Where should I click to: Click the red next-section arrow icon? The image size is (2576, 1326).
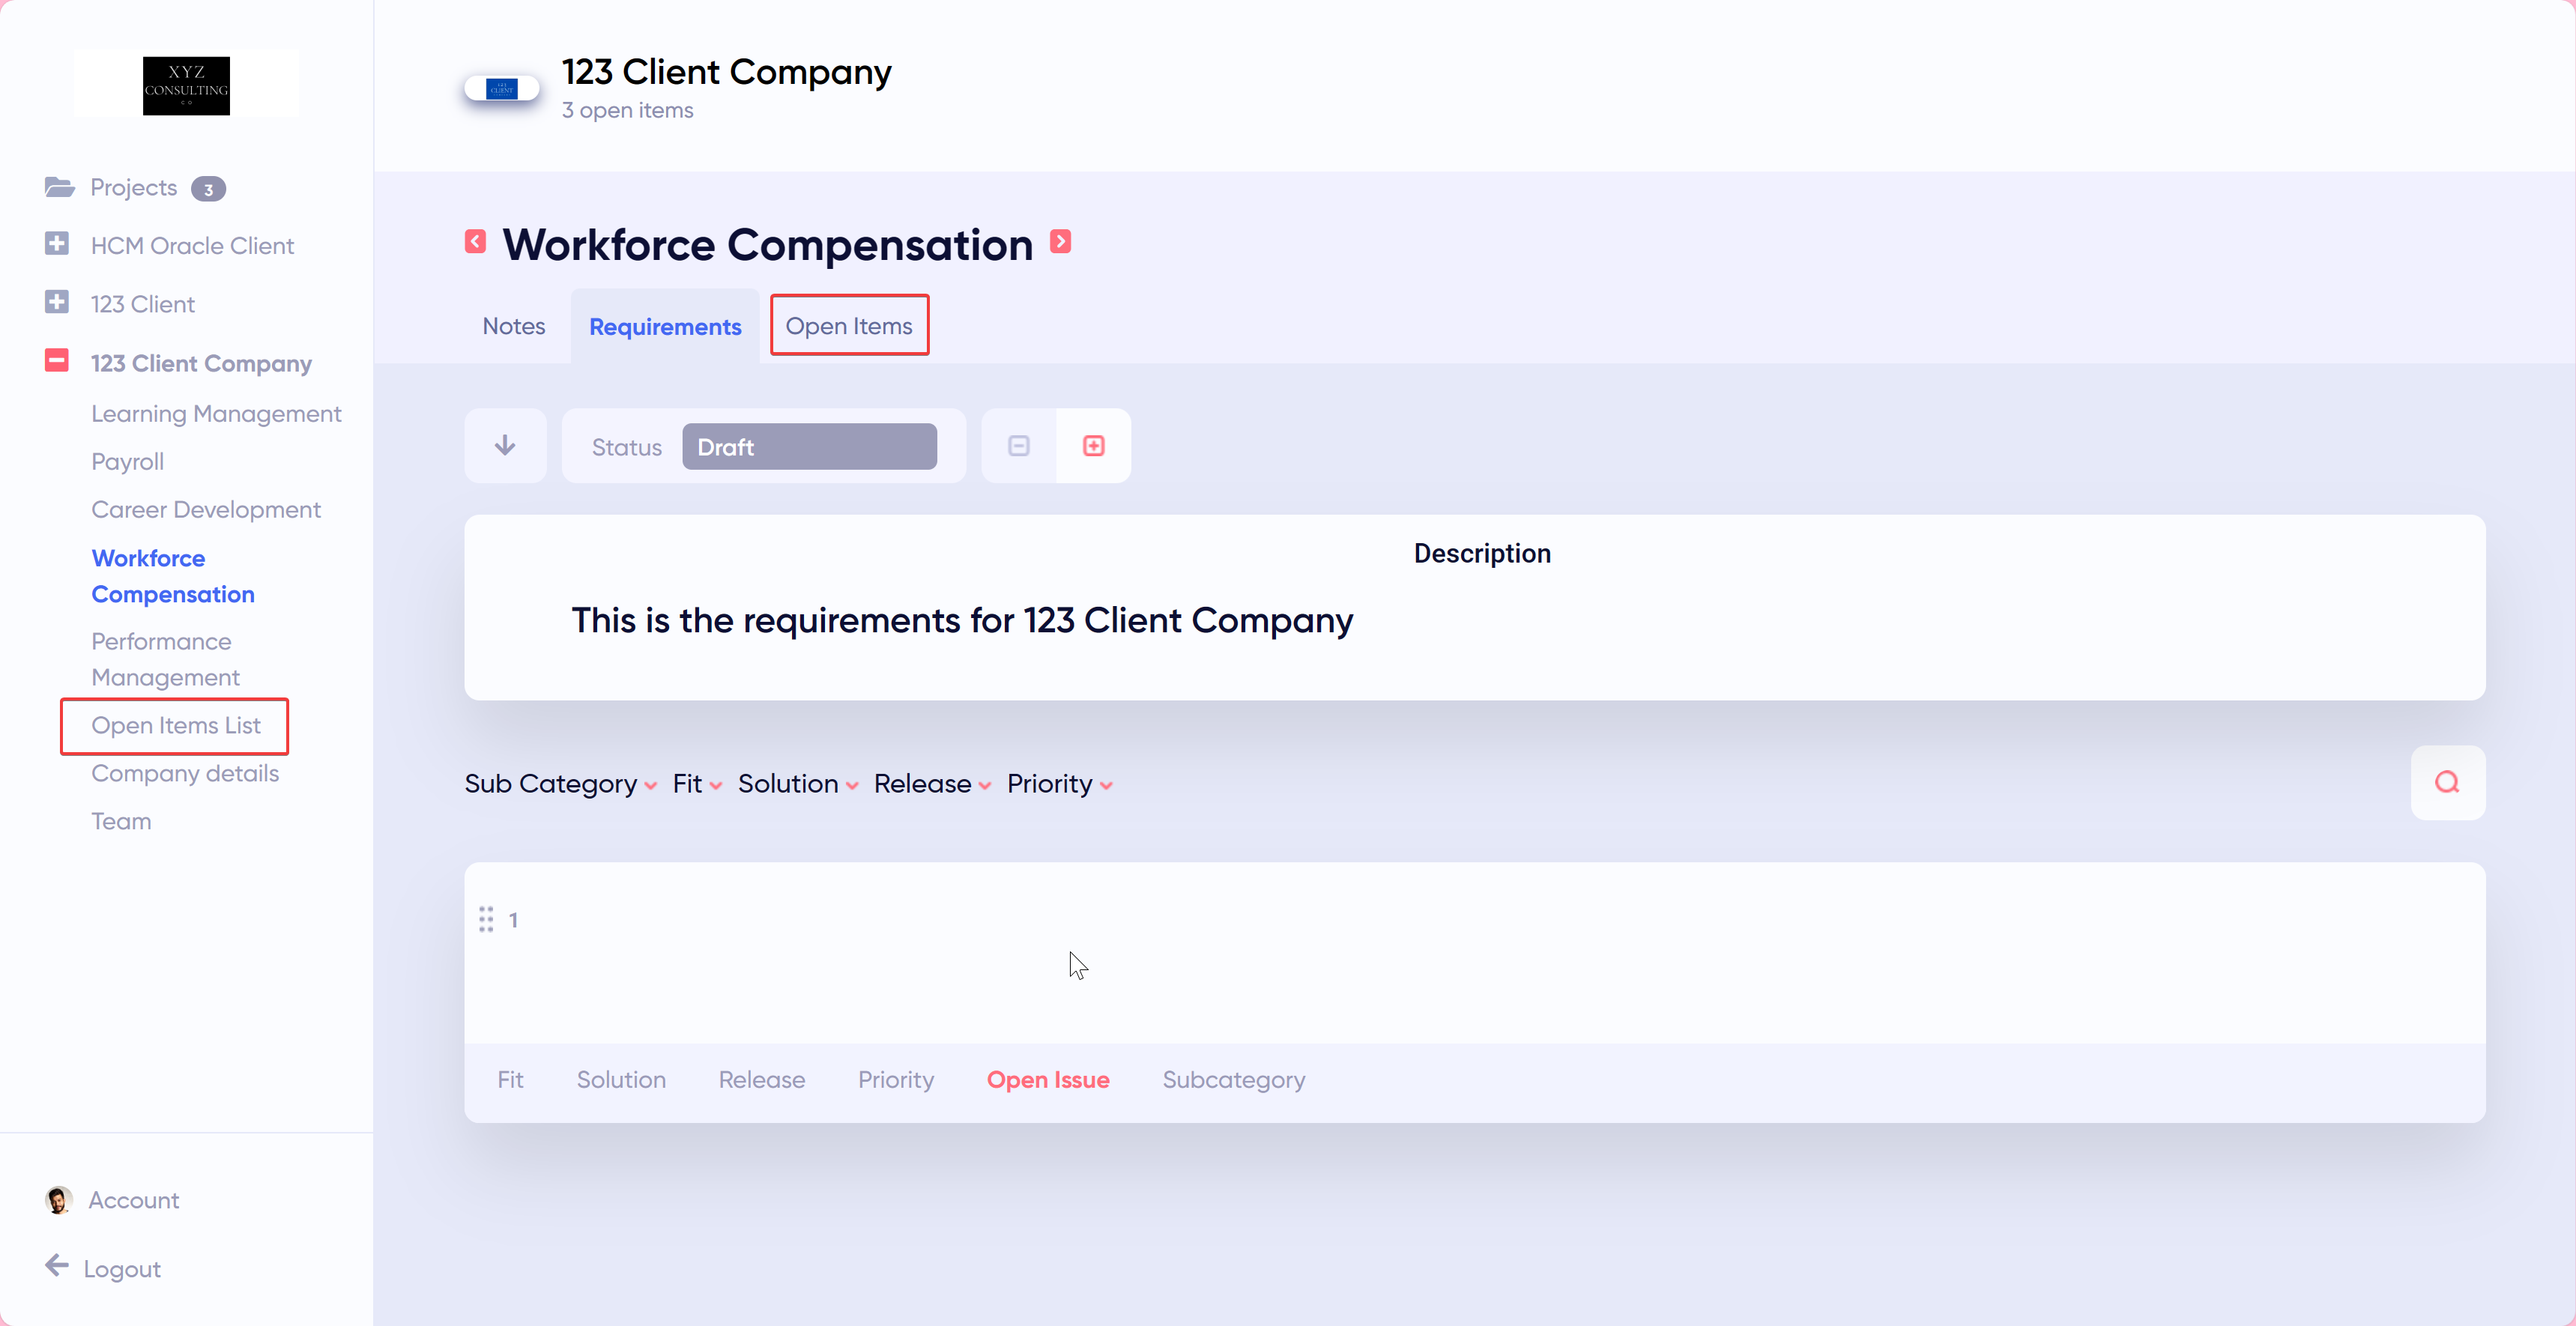[x=1060, y=242]
